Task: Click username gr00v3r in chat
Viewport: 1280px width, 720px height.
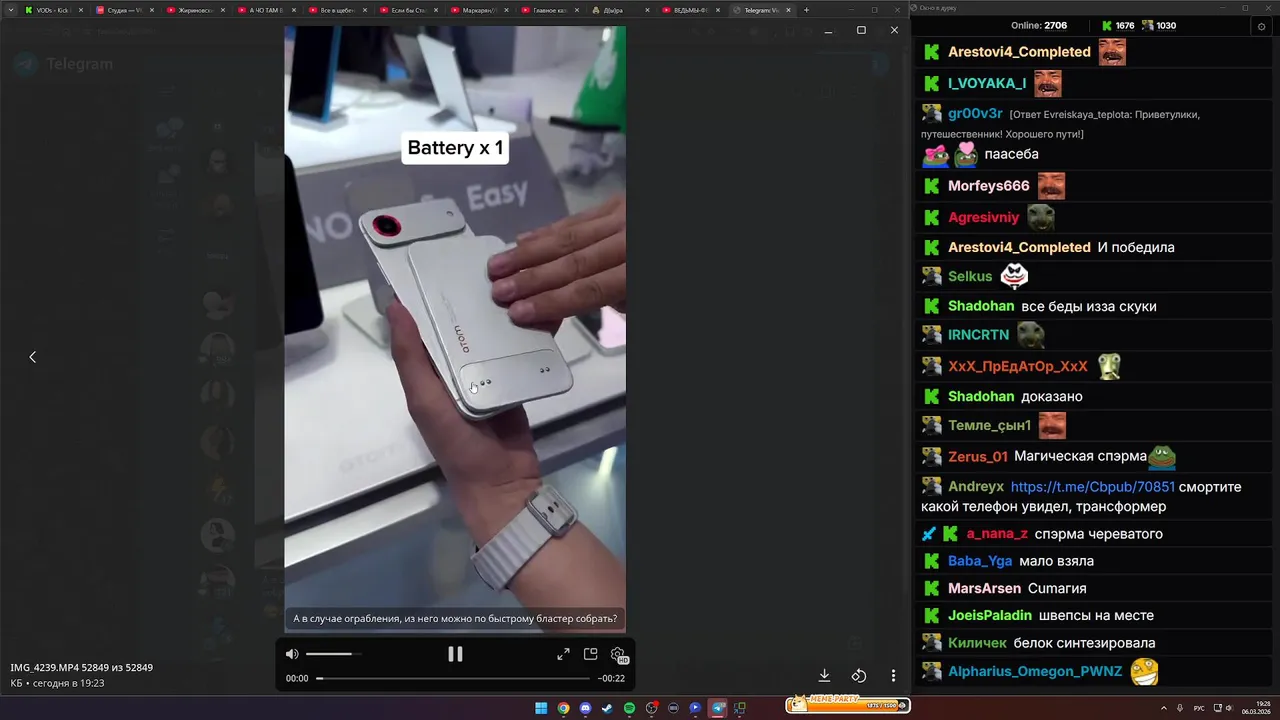Action: point(975,114)
